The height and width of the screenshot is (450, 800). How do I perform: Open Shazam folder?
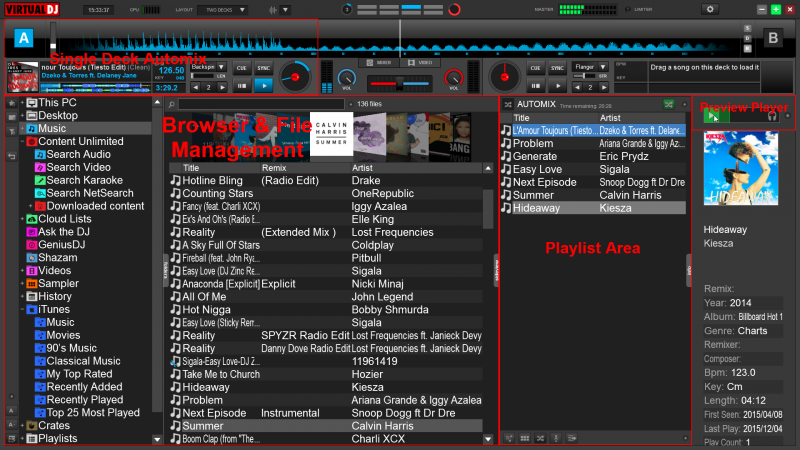click(58, 258)
